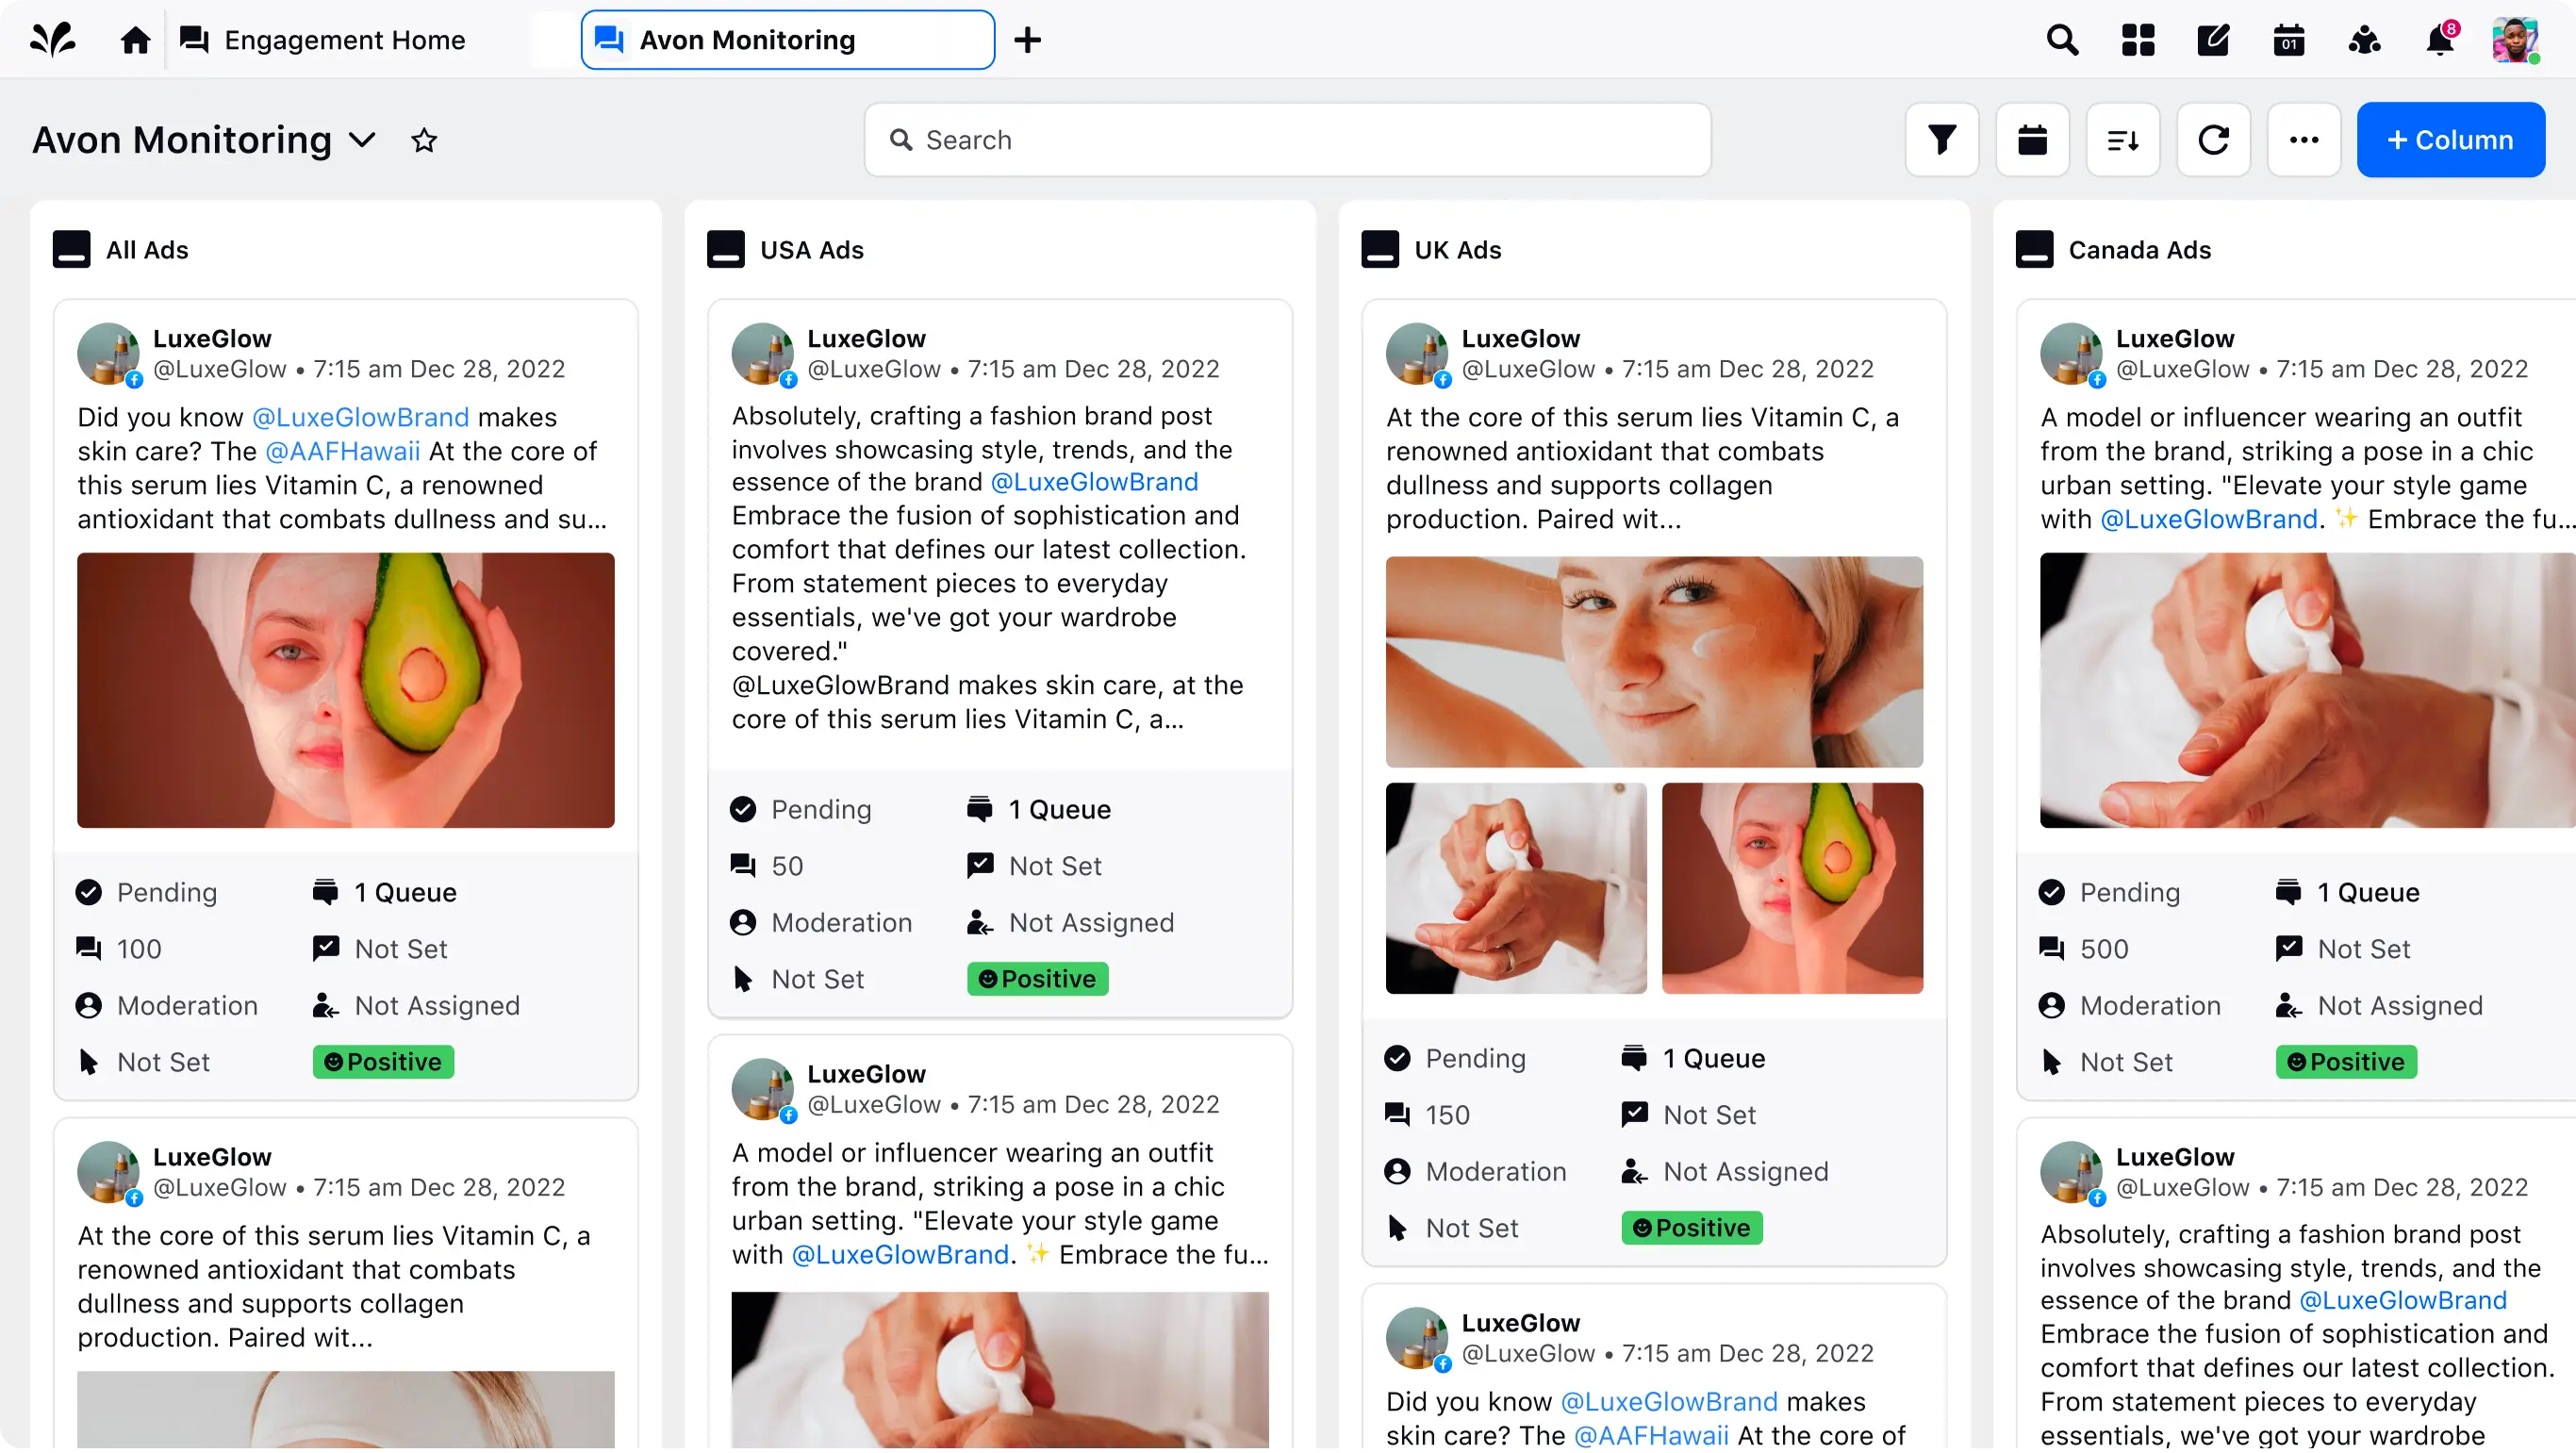The height and width of the screenshot is (1453, 2576).
Task: Click the Positive sentiment tag in USA Ads
Action: tap(1038, 979)
